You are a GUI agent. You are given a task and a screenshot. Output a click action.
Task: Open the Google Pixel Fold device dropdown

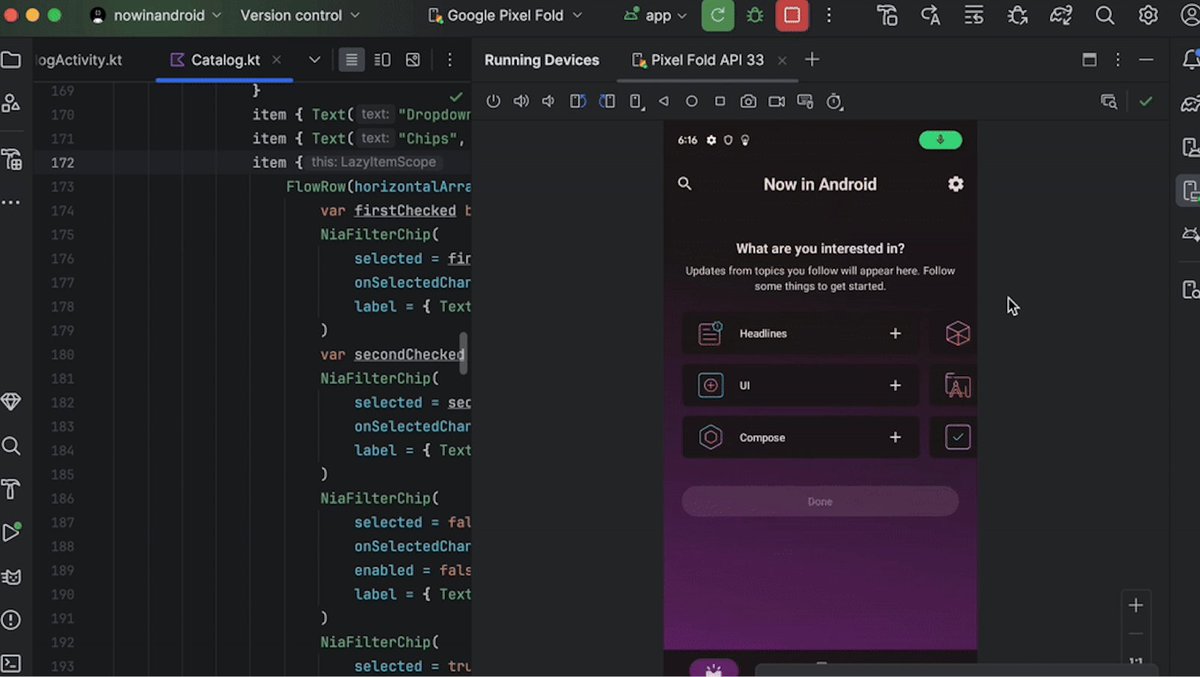pos(505,15)
